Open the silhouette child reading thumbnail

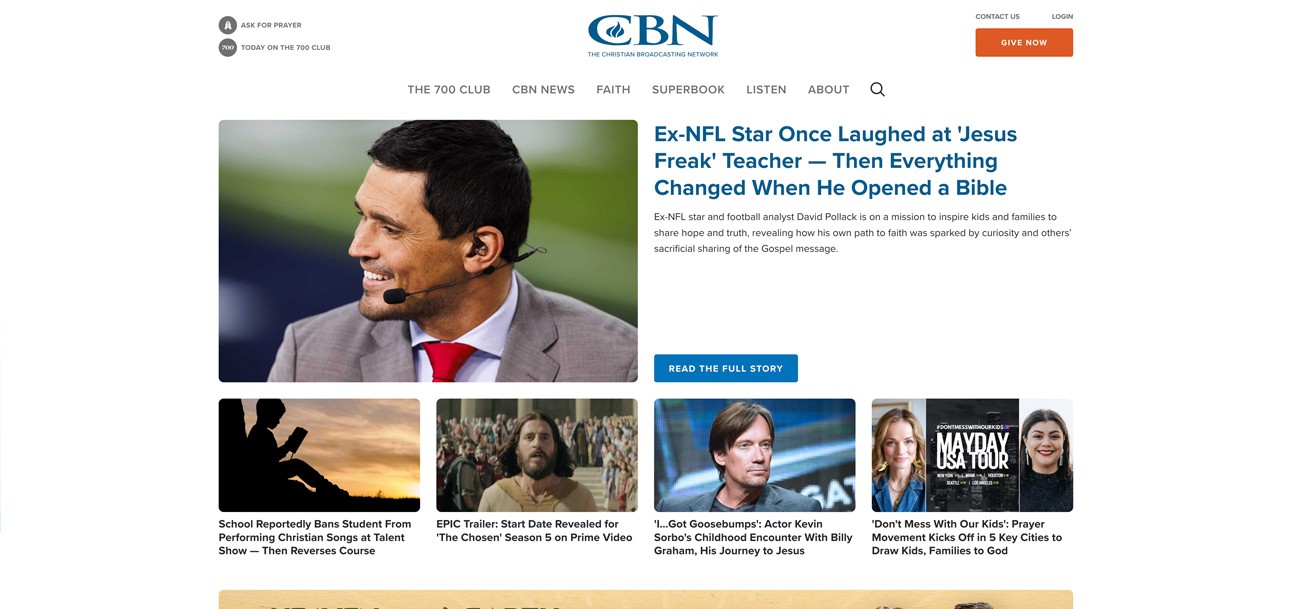click(x=319, y=455)
